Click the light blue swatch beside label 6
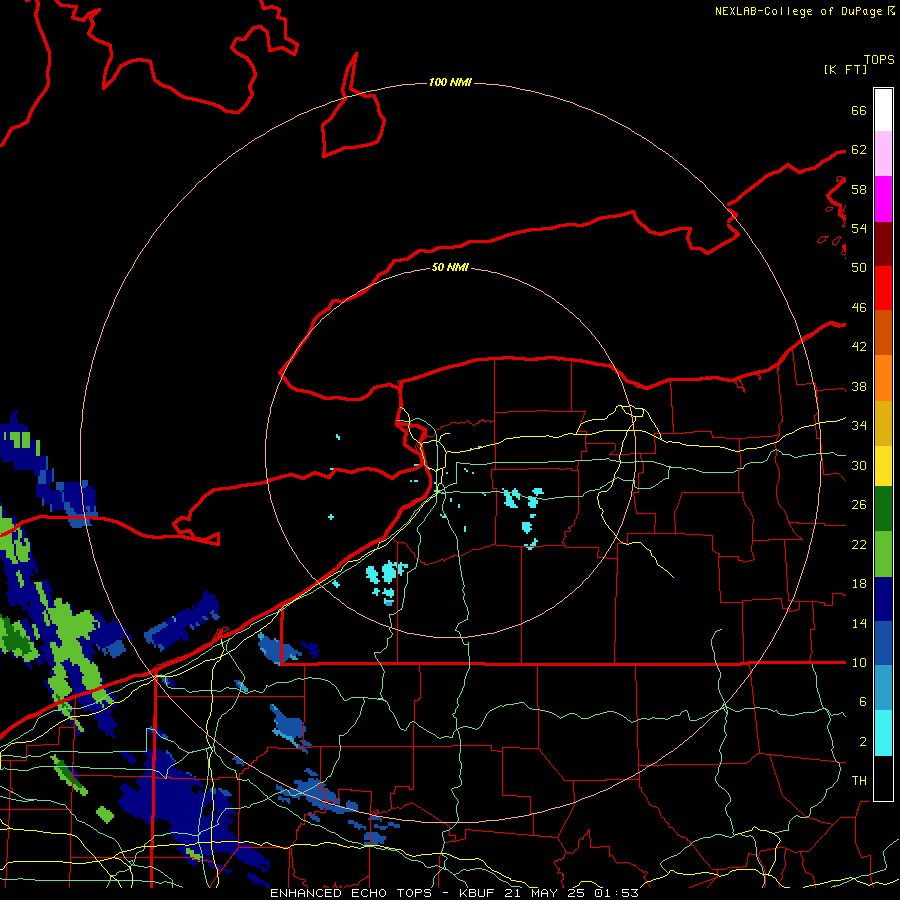This screenshot has height=900, width=900. (883, 688)
